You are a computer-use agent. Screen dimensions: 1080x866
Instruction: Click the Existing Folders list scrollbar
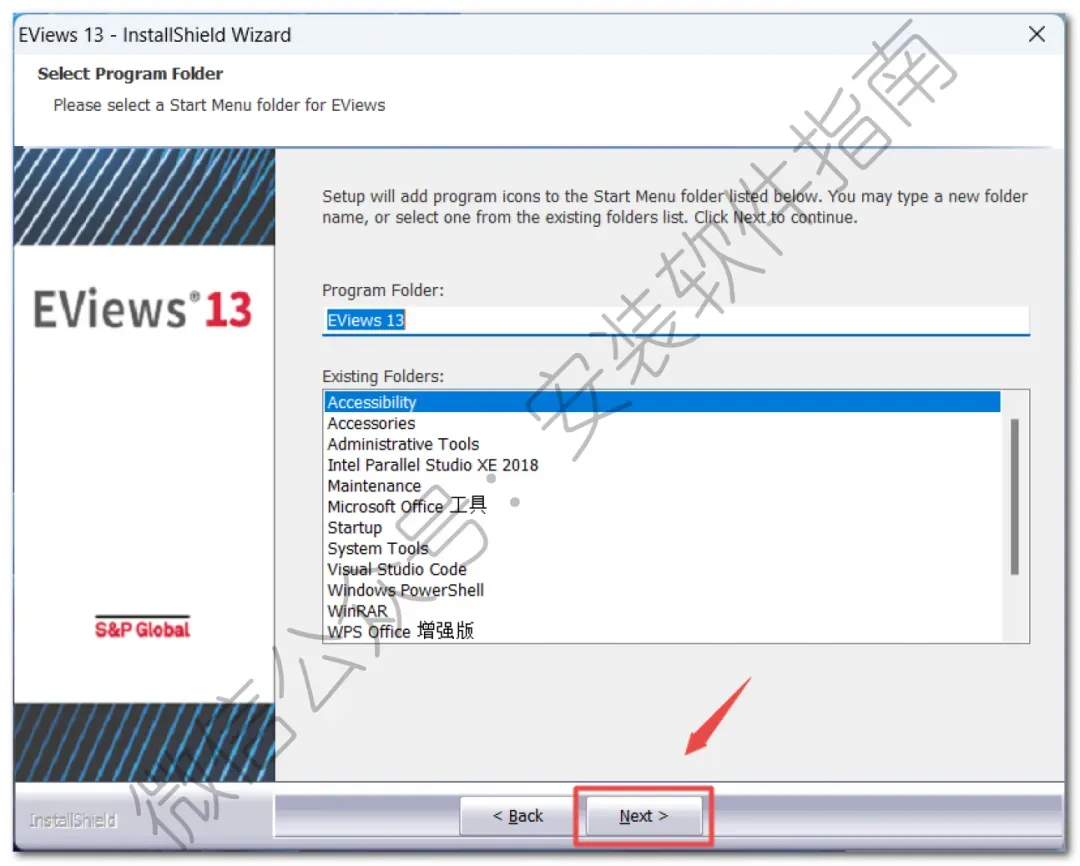coord(1014,497)
